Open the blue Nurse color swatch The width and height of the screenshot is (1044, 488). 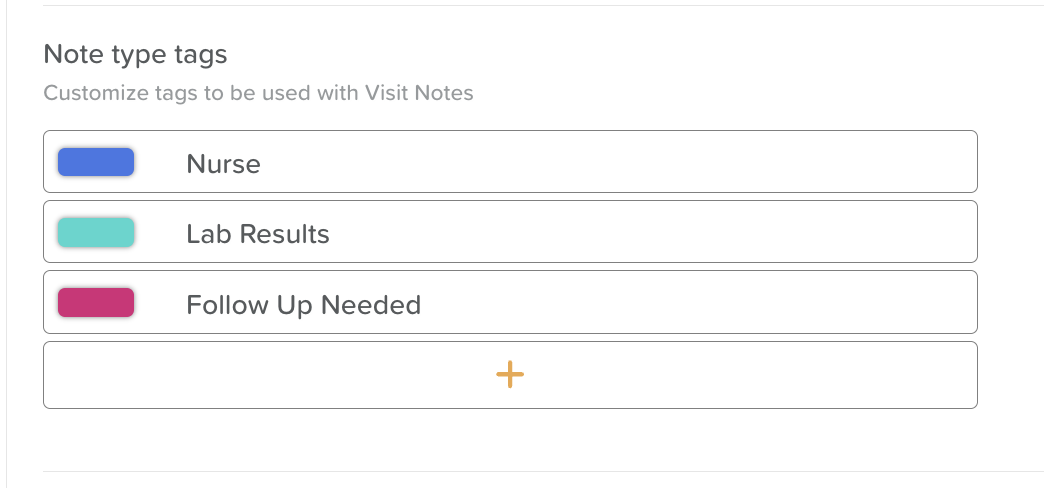96,162
